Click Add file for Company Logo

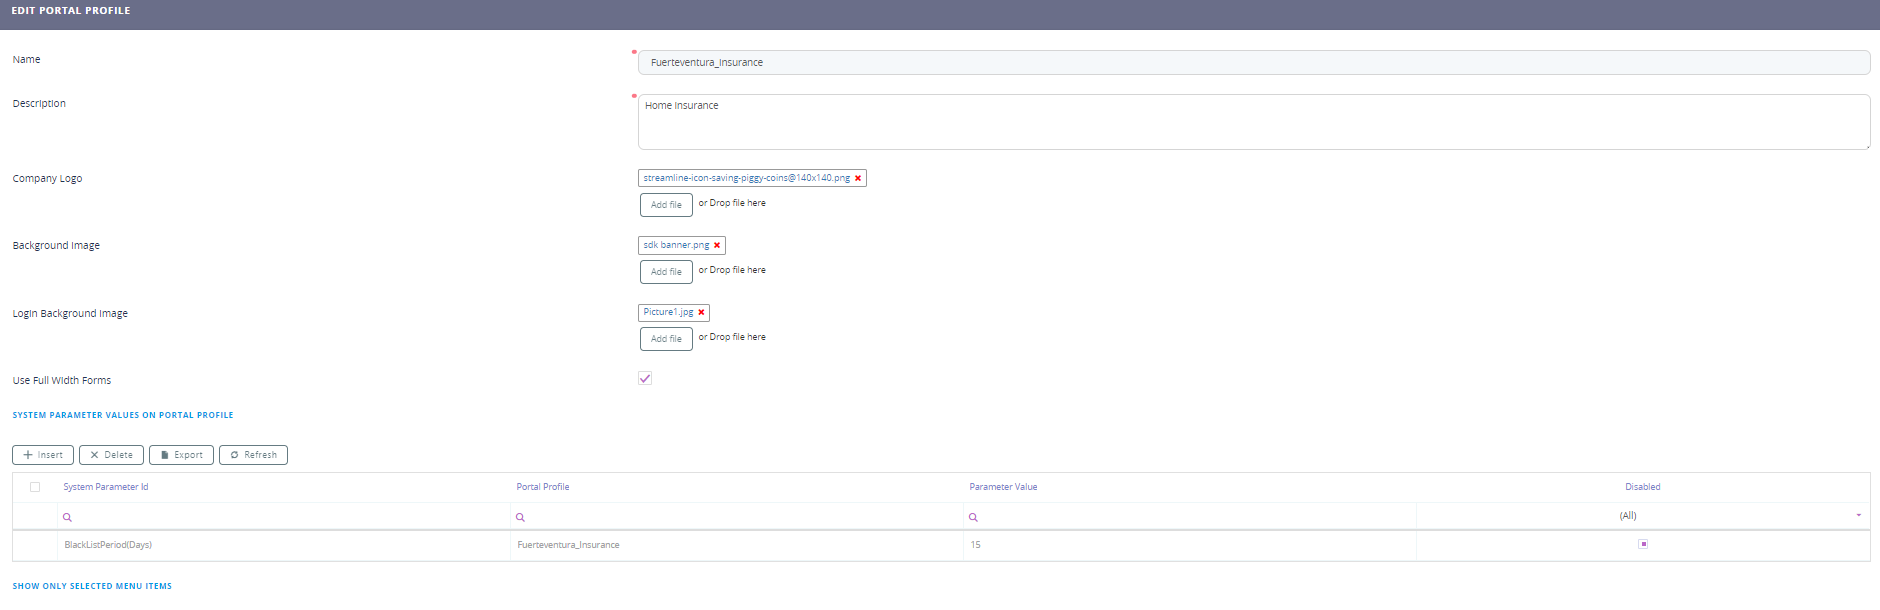tap(666, 205)
